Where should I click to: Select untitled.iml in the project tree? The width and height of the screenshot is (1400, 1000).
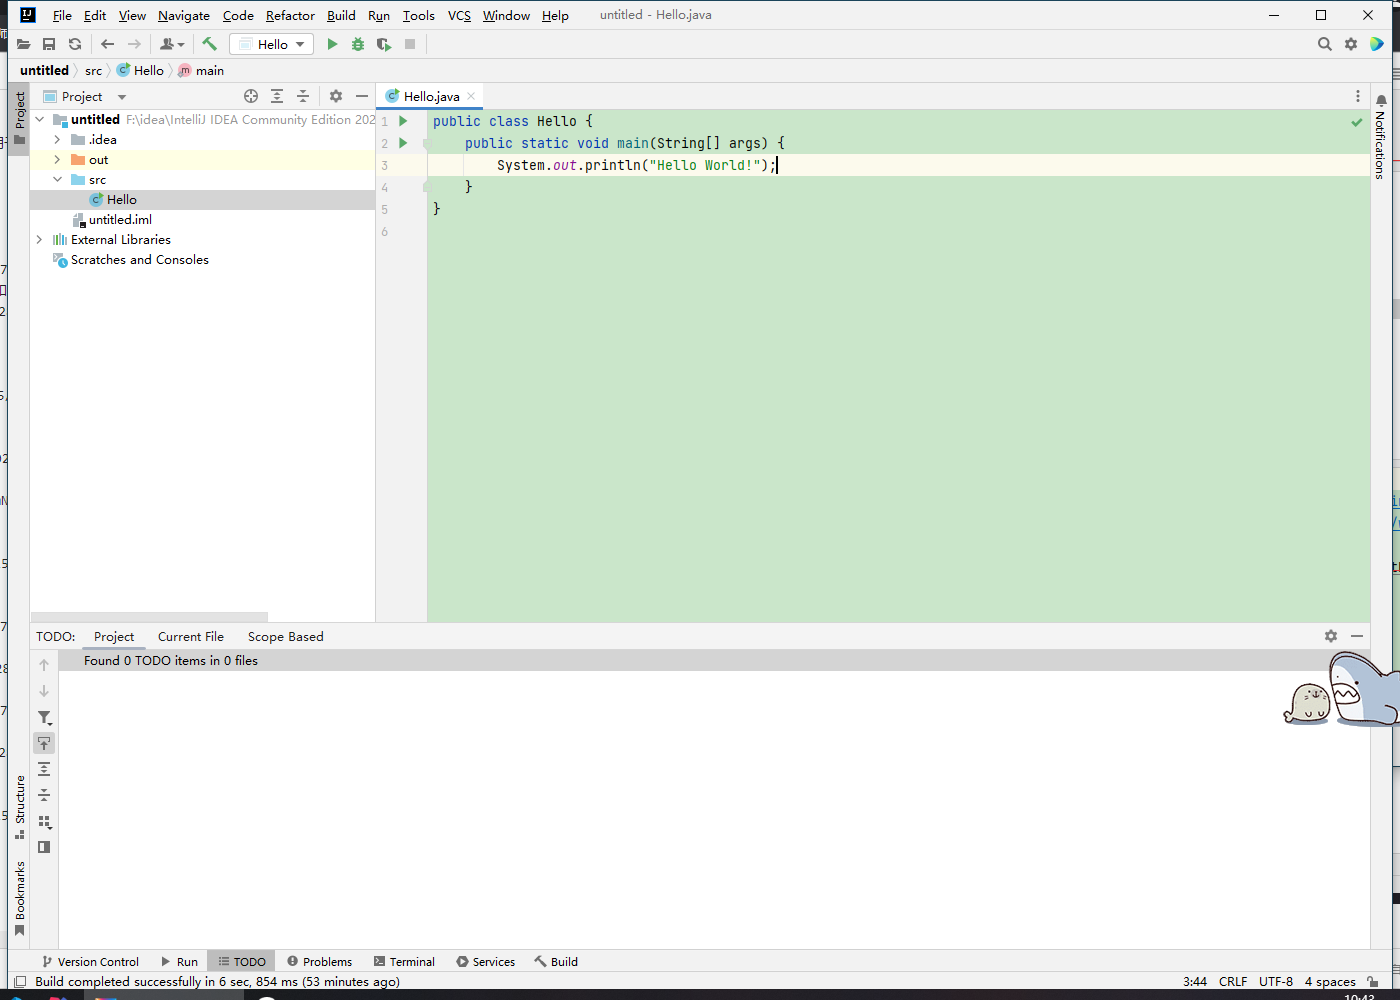[x=202, y=219]
